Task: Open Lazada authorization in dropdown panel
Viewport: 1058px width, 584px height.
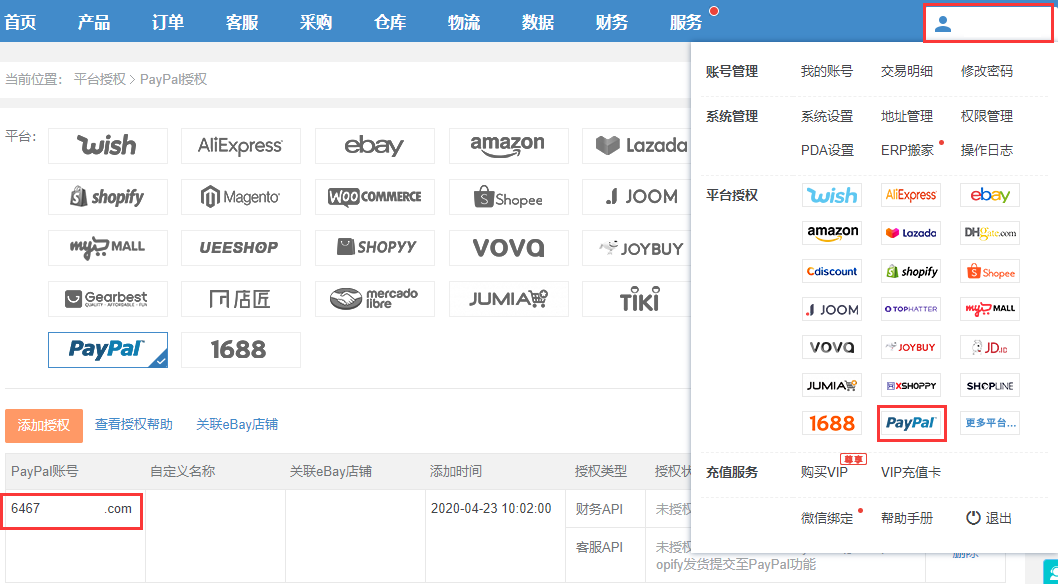Action: 911,233
